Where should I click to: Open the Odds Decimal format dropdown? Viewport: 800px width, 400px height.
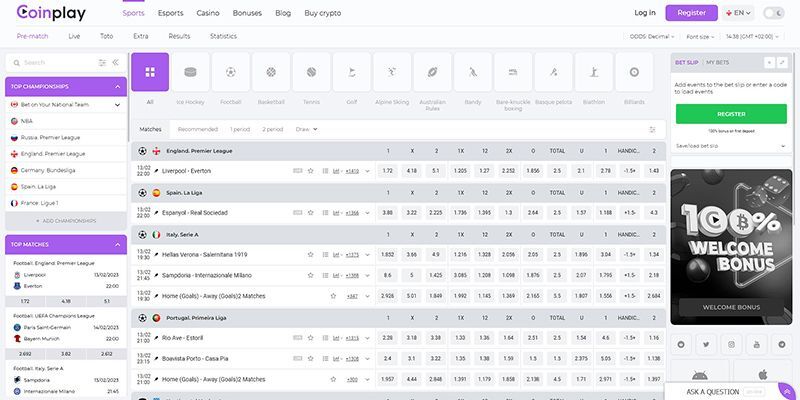pyautogui.click(x=652, y=37)
